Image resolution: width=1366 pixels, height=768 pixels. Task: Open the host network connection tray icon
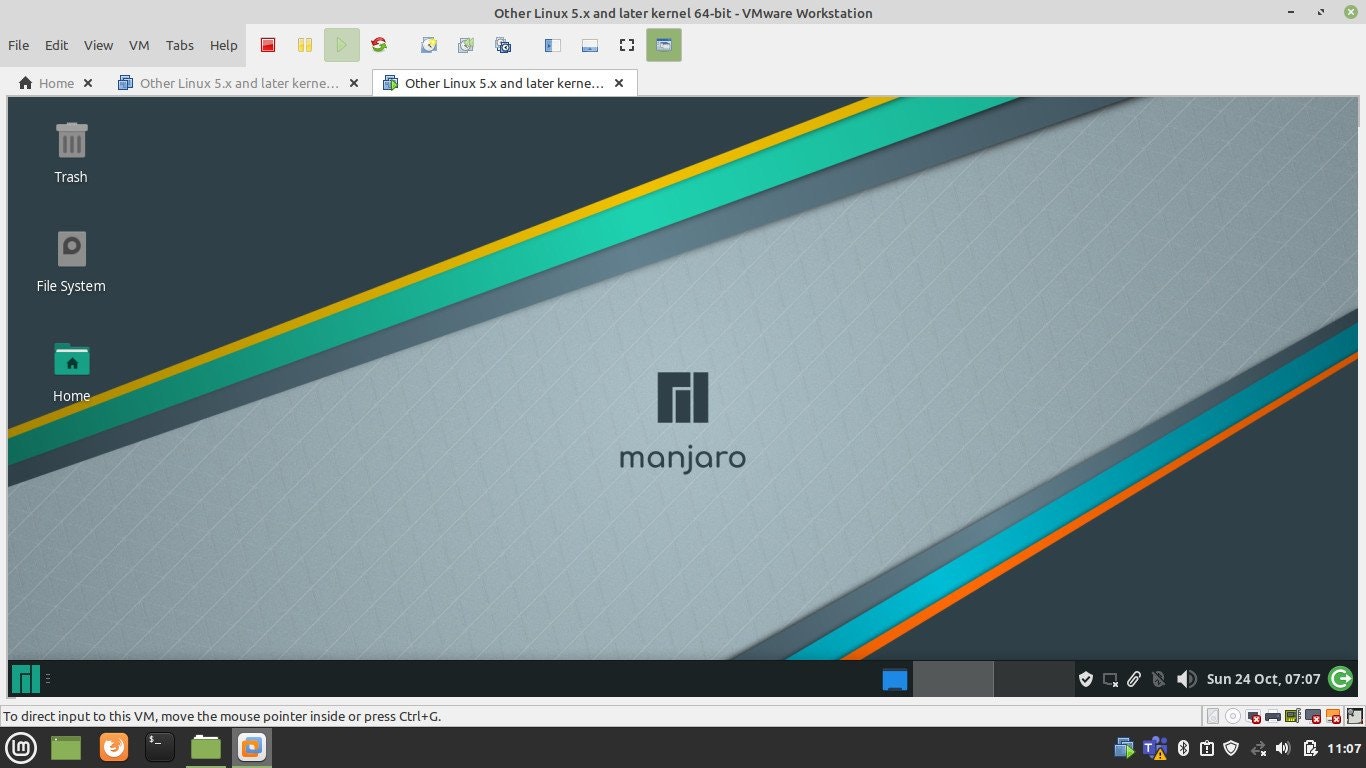click(x=1259, y=748)
